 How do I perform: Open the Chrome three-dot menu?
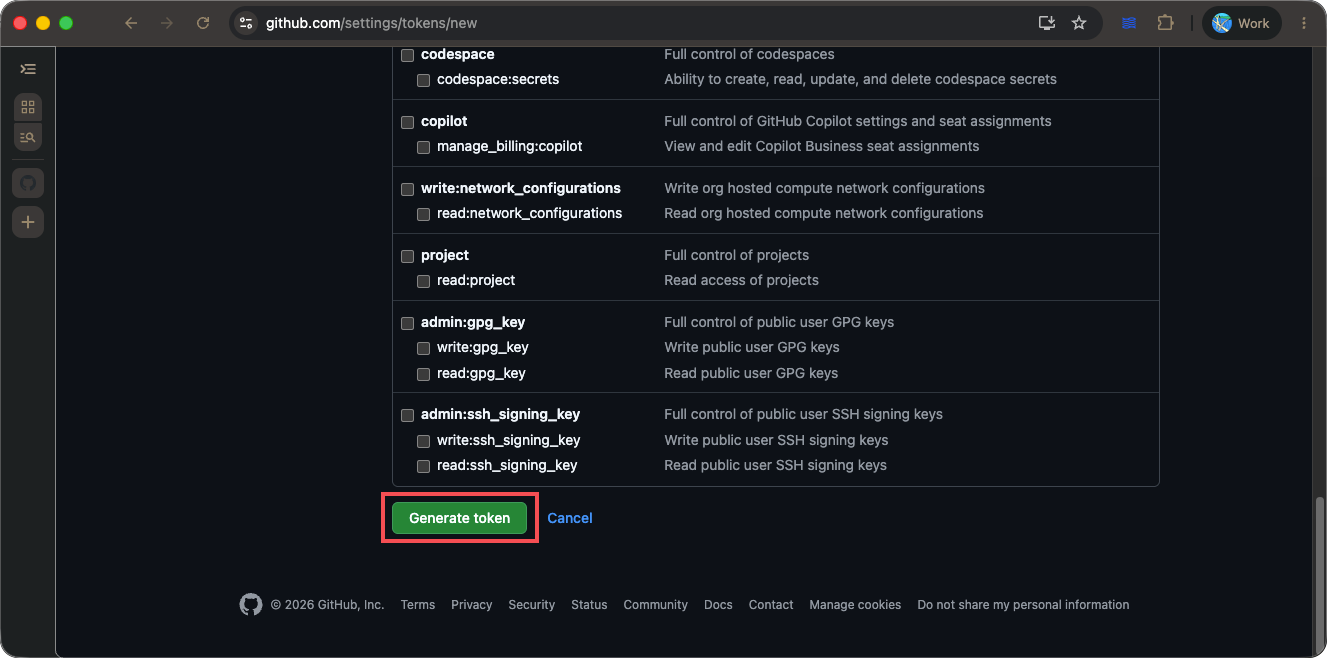[x=1304, y=23]
